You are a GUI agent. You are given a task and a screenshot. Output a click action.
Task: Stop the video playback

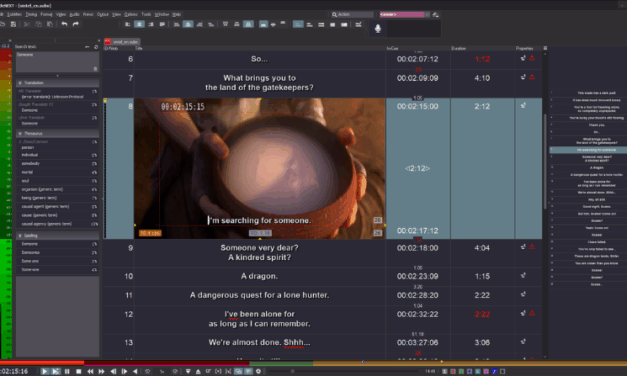point(79,372)
